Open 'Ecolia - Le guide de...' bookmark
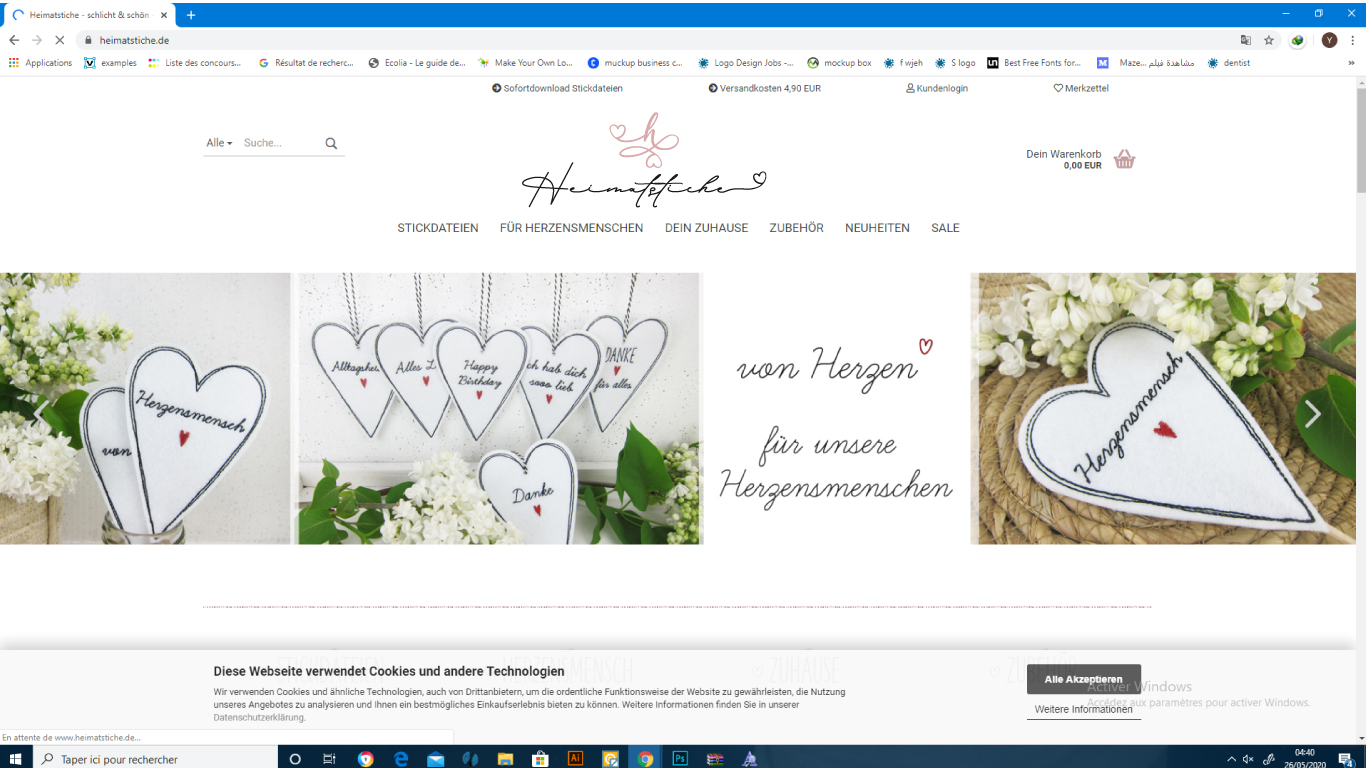Image resolution: width=1366 pixels, height=768 pixels. coord(418,63)
